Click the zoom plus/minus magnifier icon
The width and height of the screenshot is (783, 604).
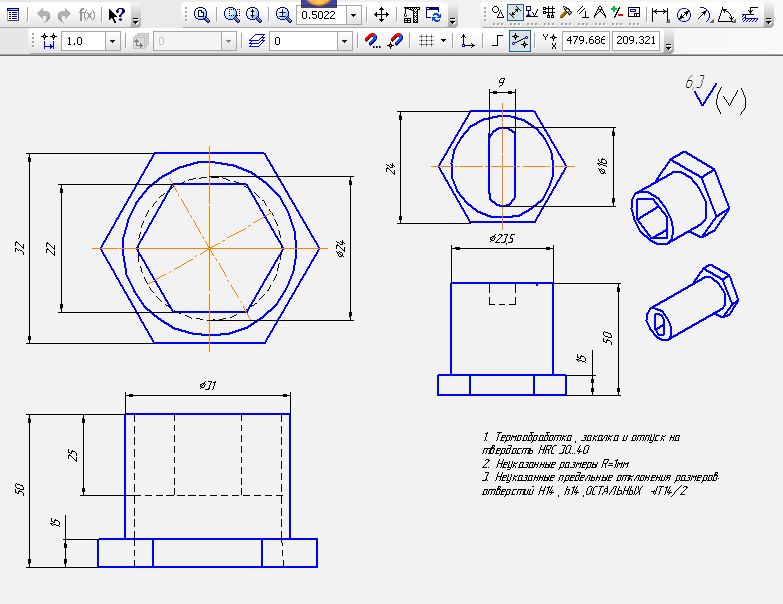click(284, 15)
